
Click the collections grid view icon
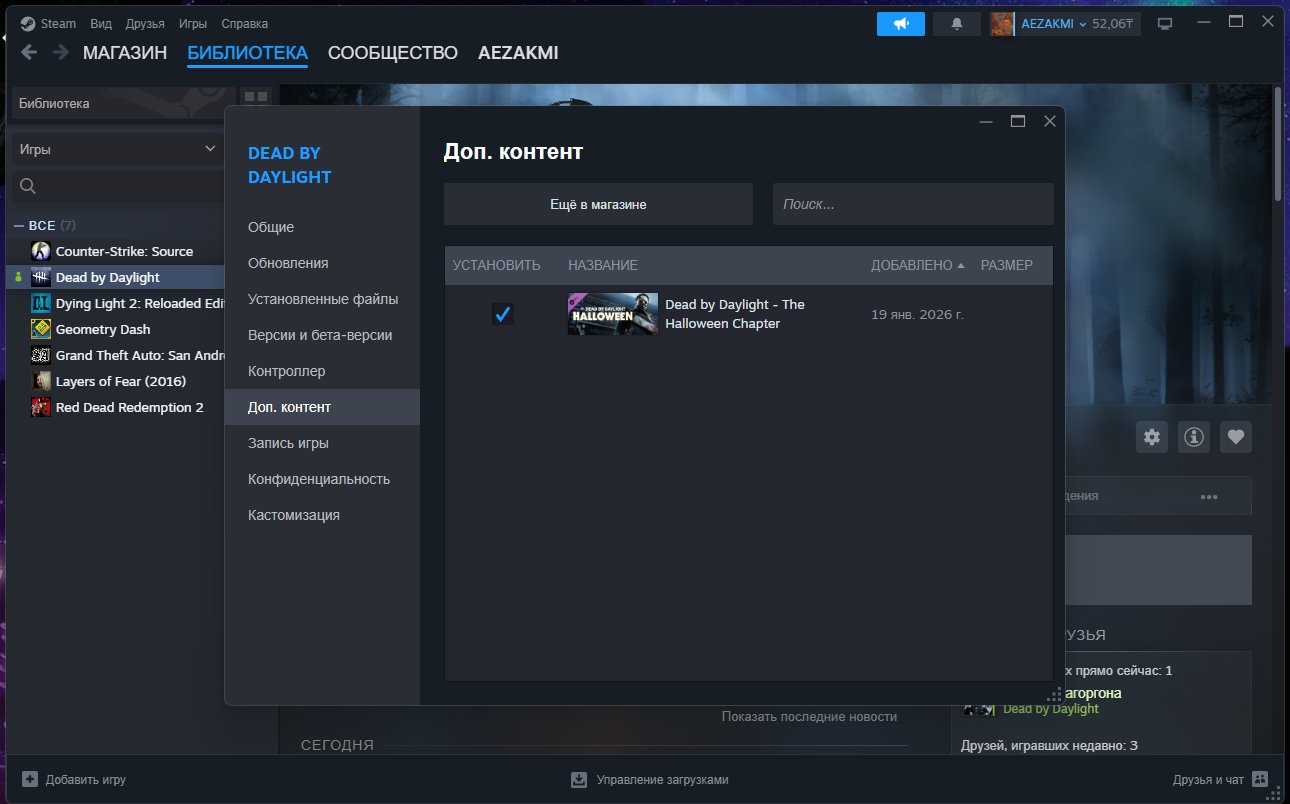point(257,97)
